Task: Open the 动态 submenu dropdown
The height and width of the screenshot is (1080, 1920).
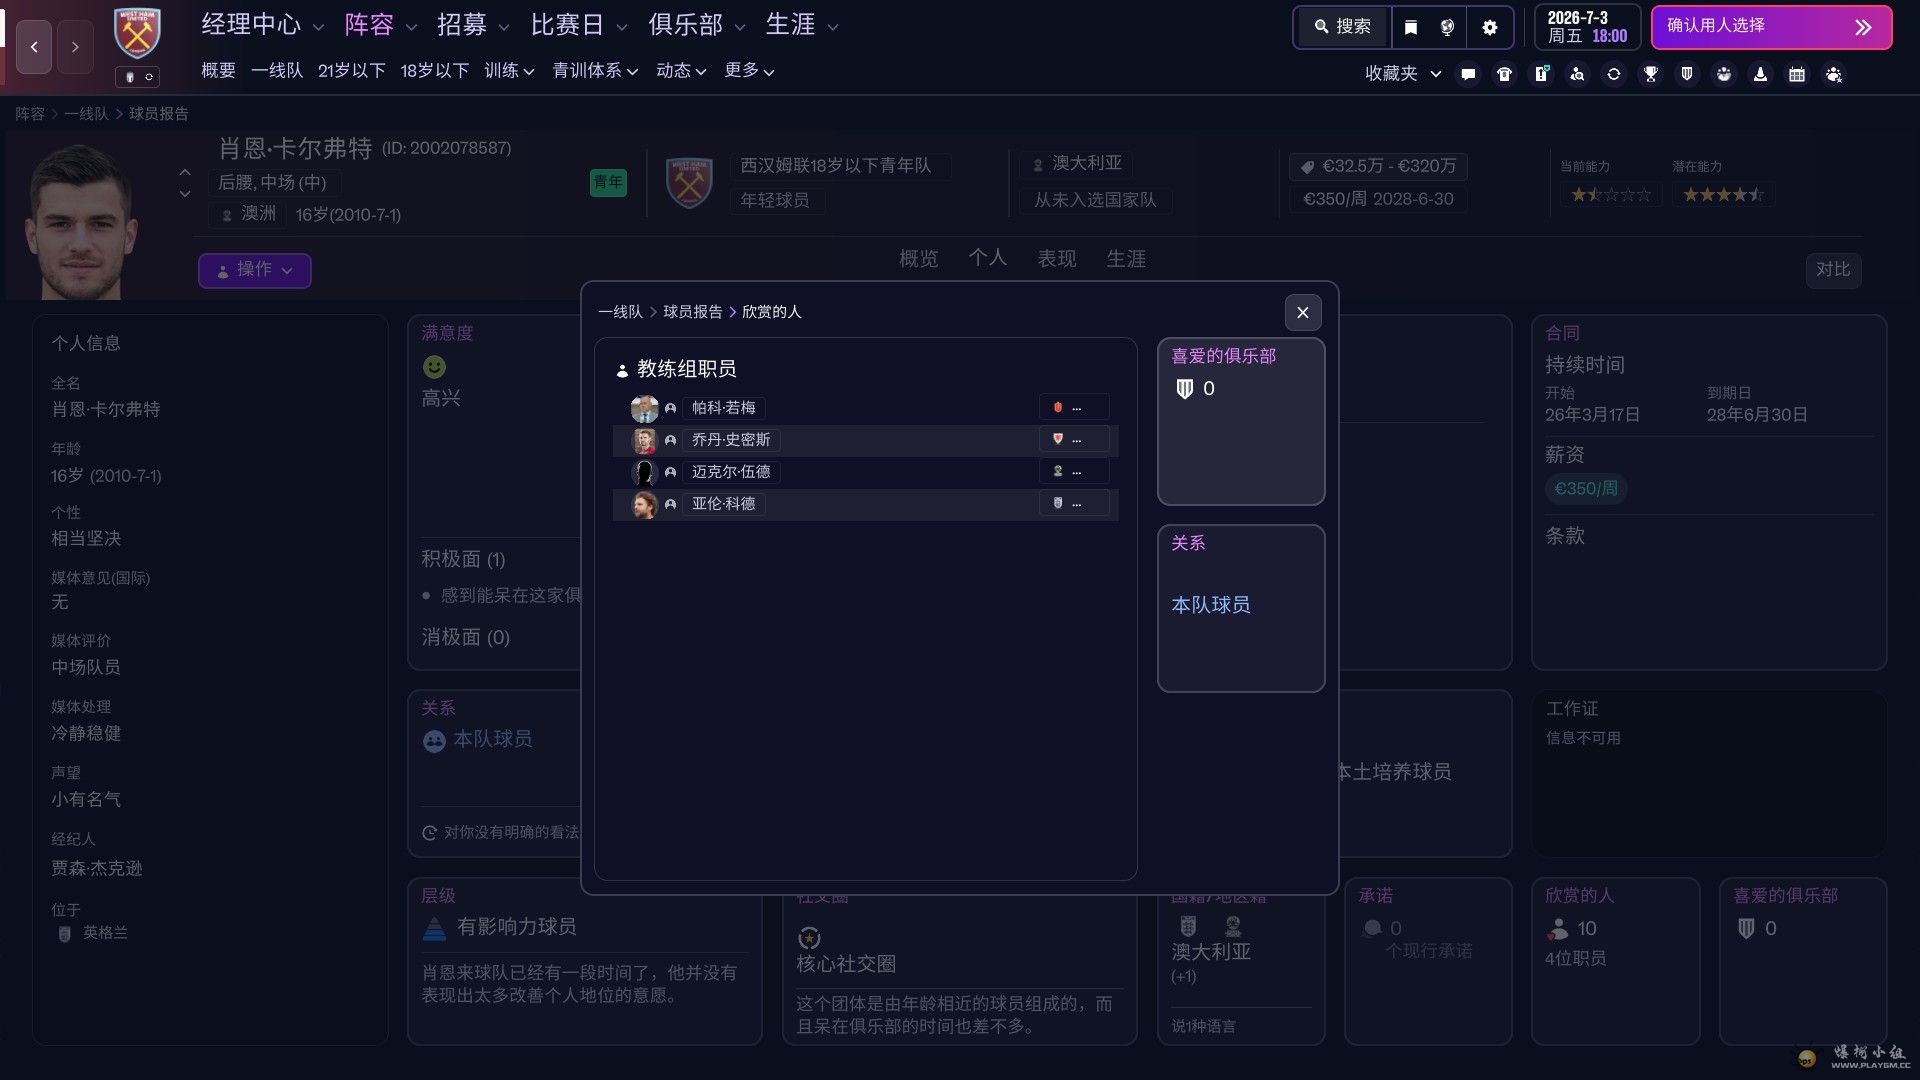Action: click(681, 71)
